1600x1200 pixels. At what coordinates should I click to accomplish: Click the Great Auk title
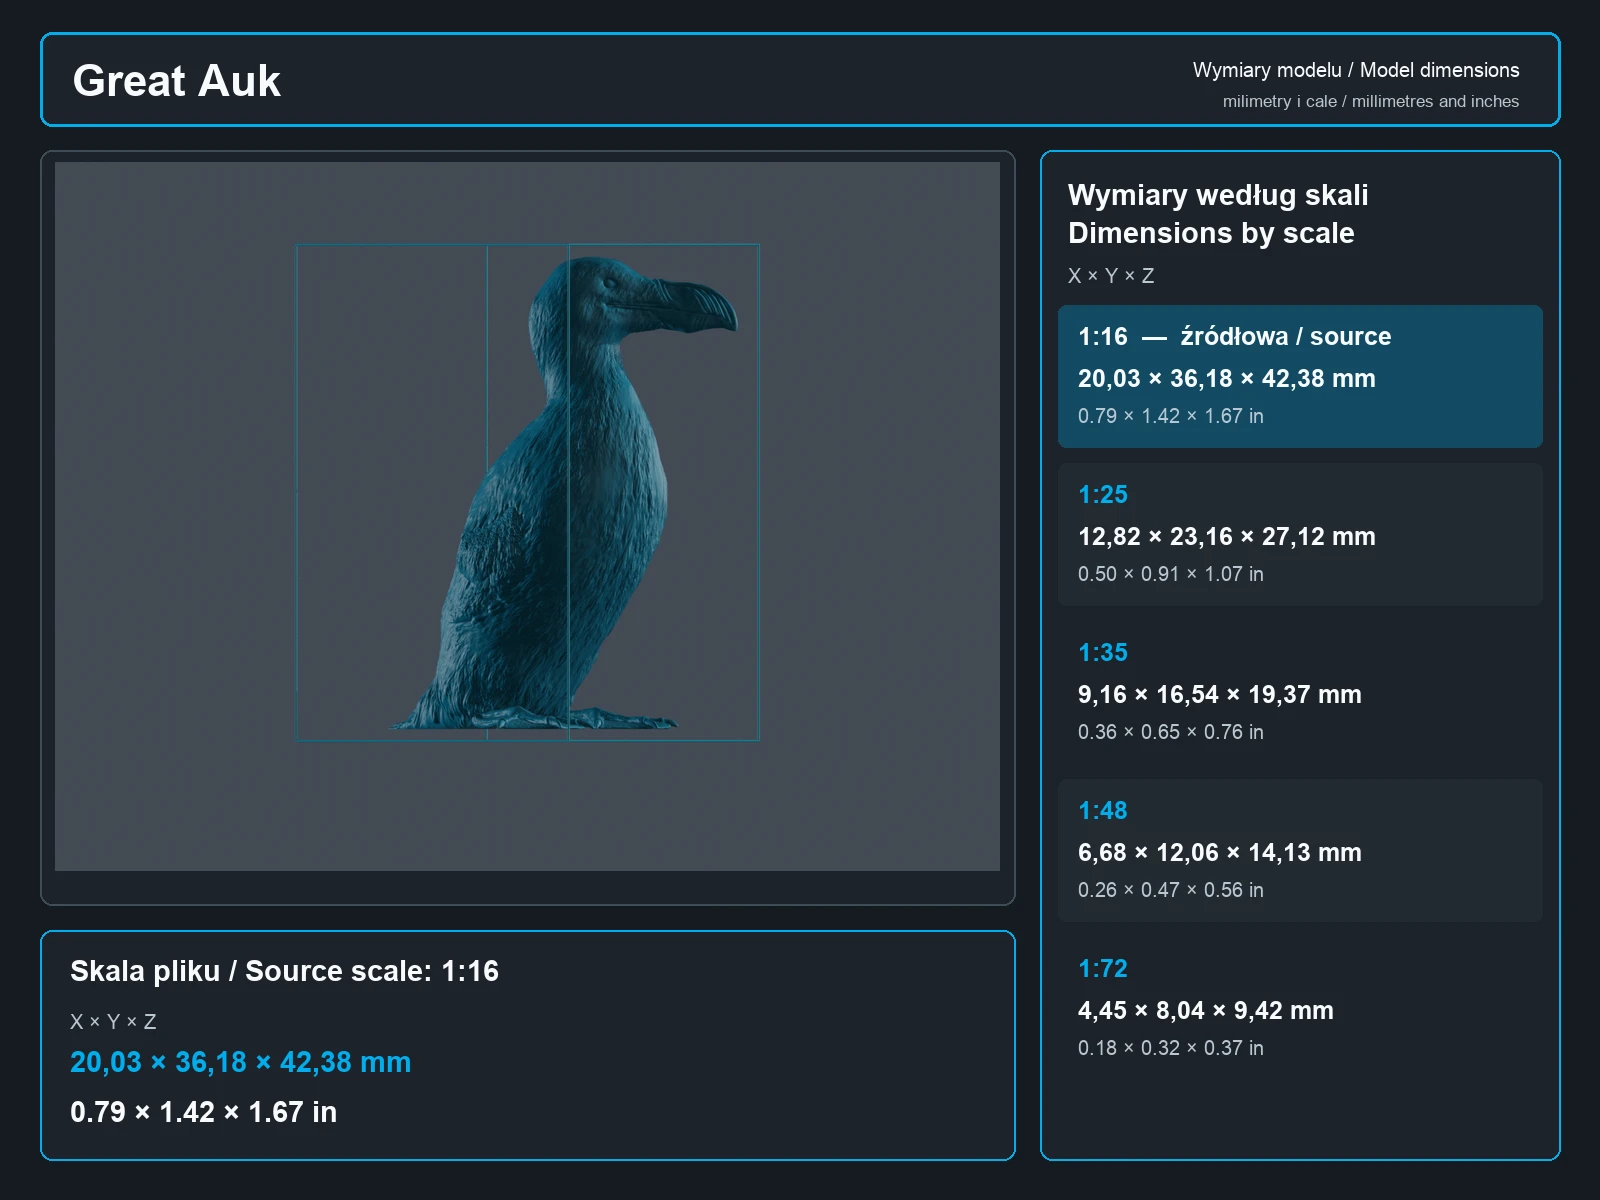176,81
